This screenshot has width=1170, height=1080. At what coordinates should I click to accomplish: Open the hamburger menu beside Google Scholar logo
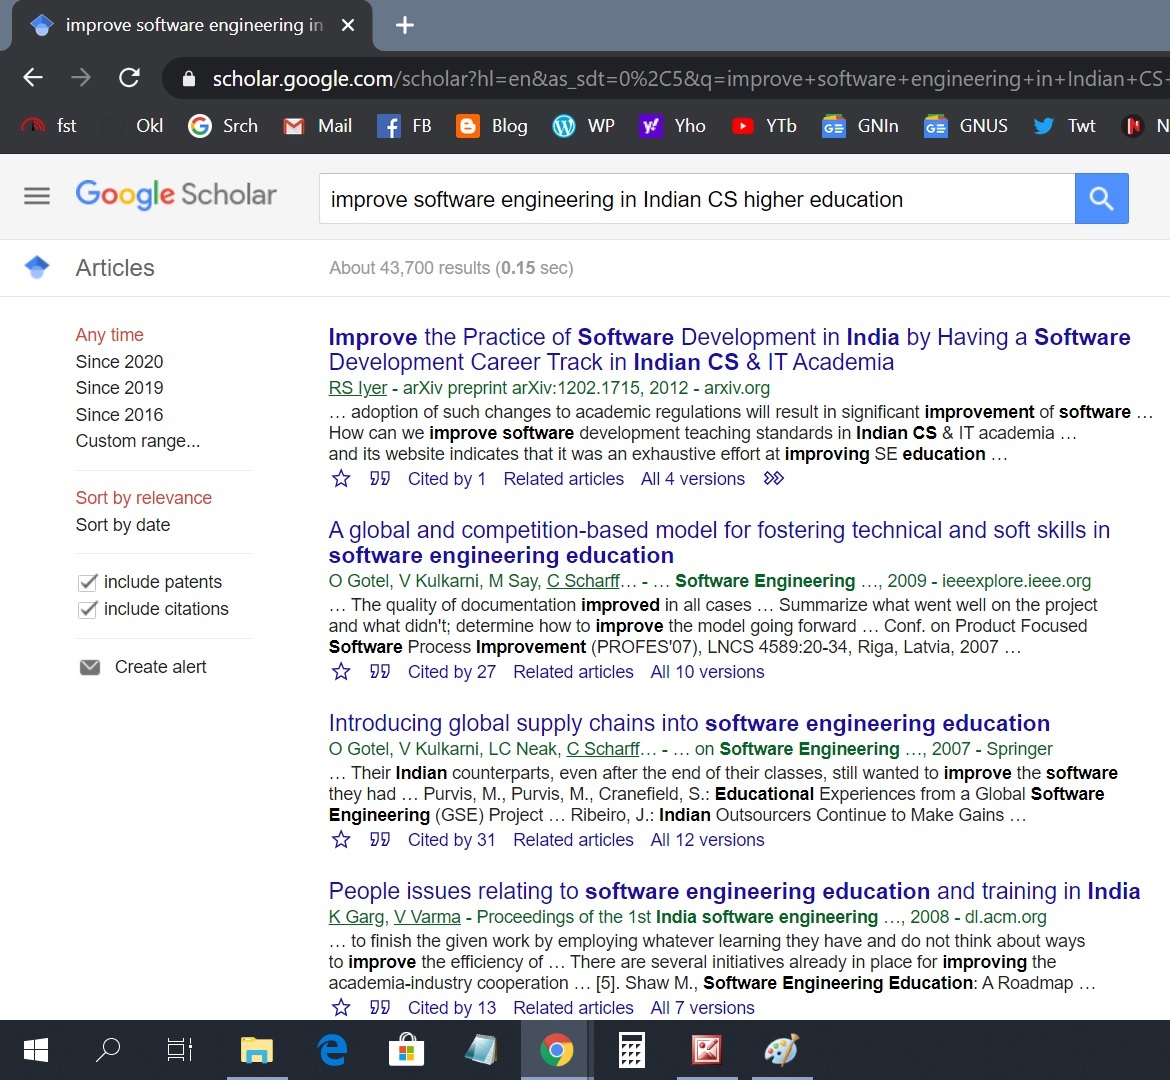37,196
